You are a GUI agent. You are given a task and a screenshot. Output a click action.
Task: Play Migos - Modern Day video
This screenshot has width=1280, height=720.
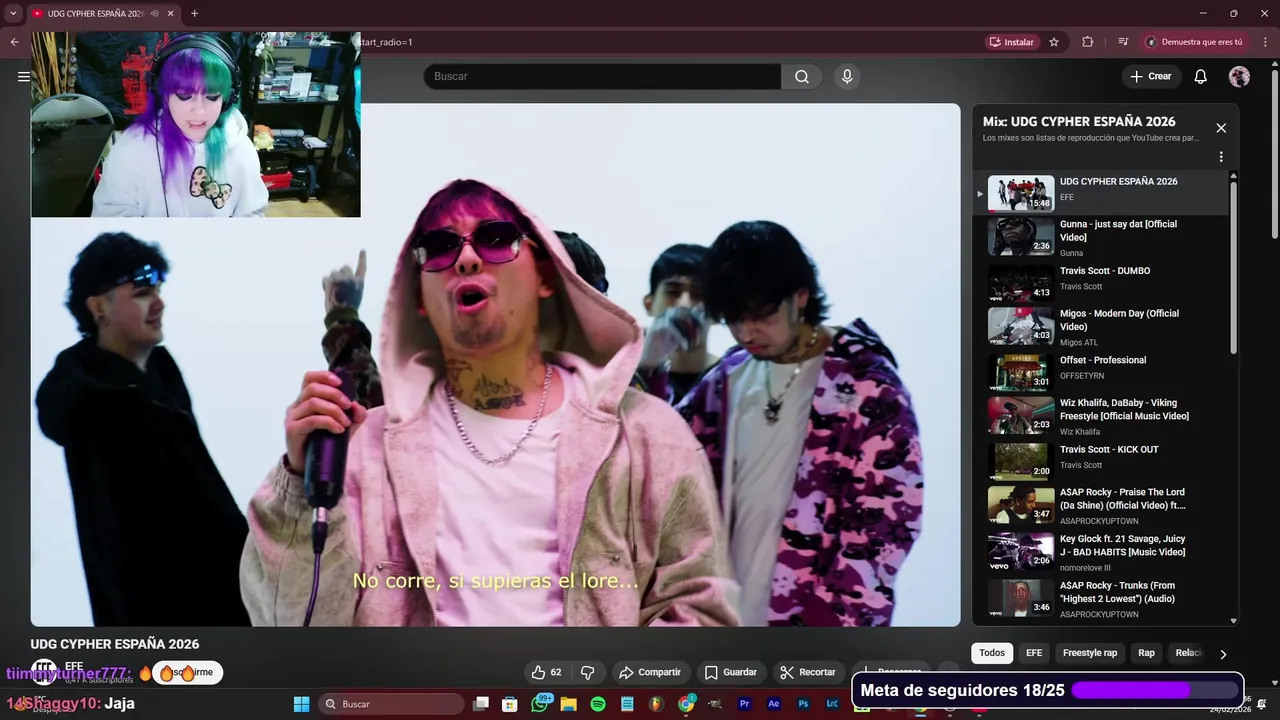pos(1100,326)
